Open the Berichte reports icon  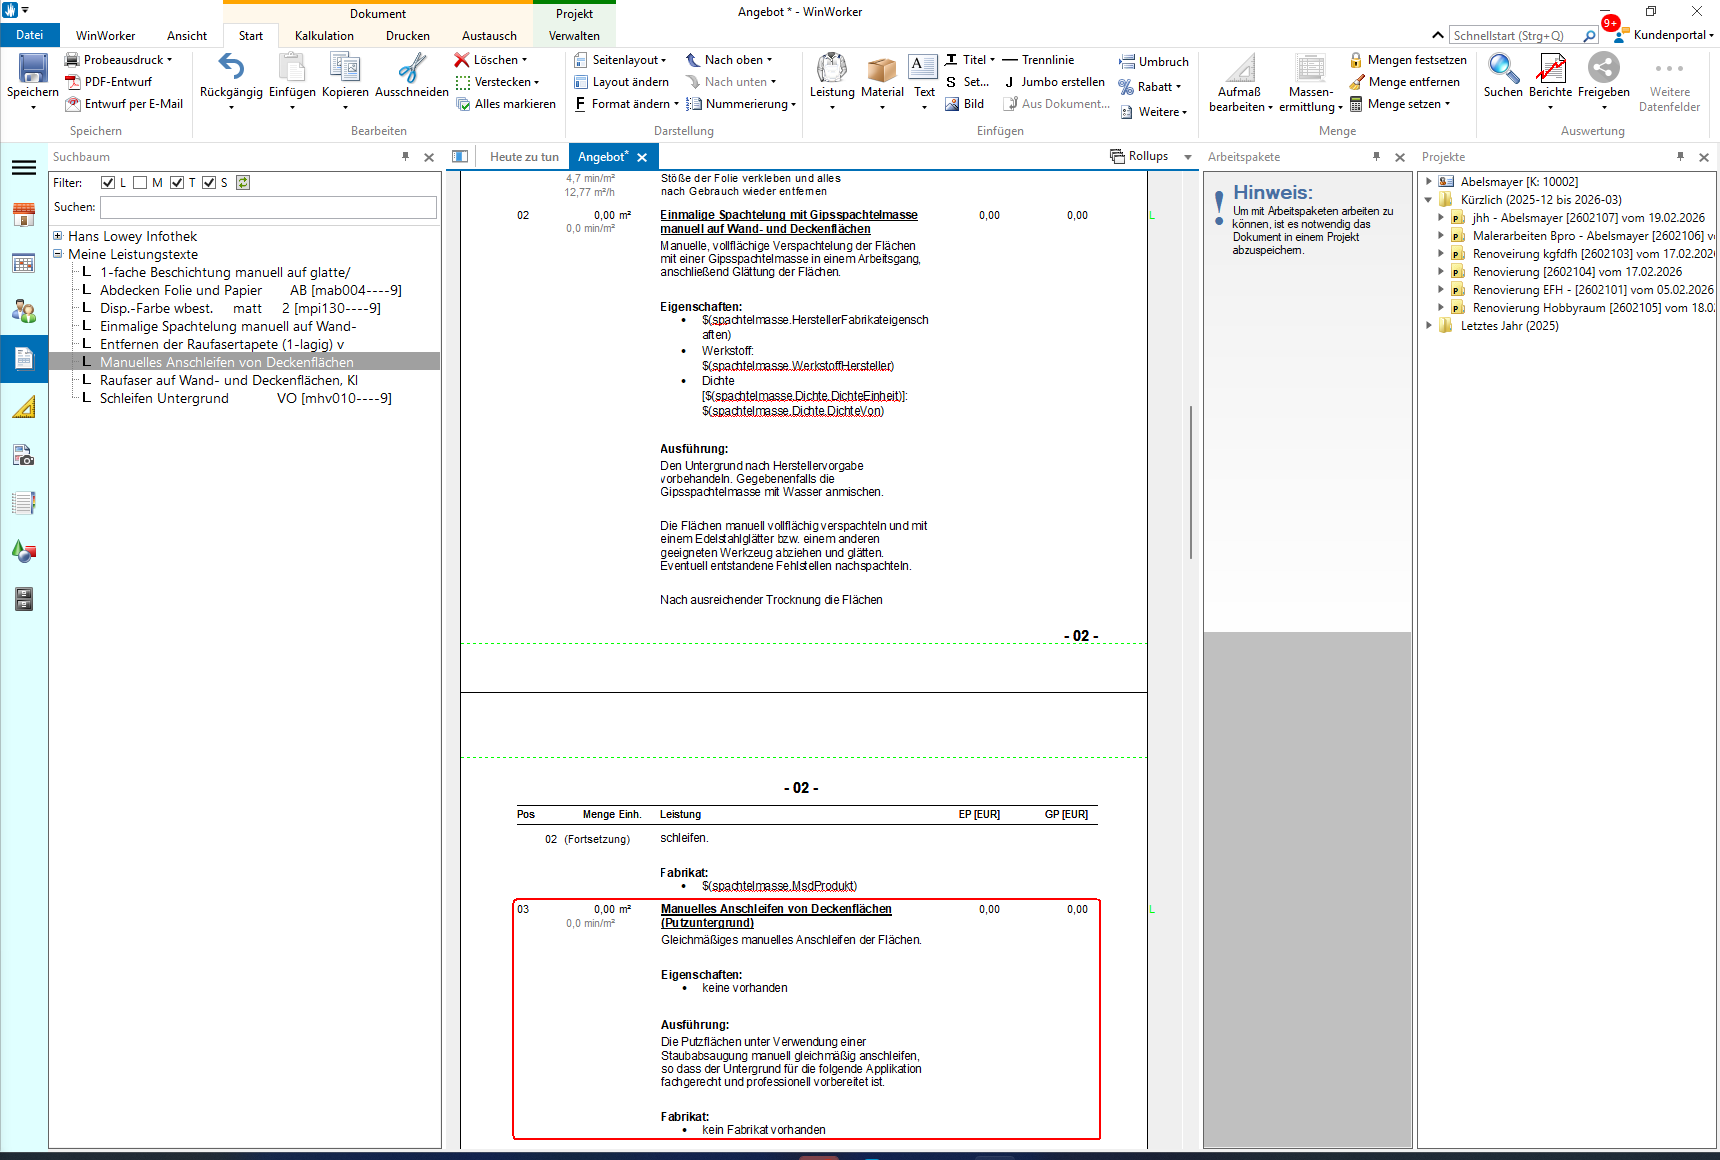tap(1550, 68)
